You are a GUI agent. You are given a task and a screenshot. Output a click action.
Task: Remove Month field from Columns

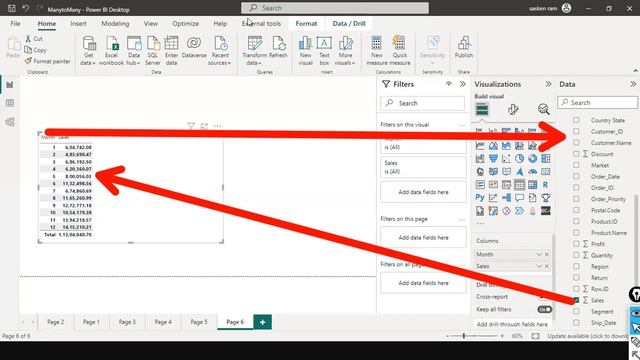[x=547, y=254]
